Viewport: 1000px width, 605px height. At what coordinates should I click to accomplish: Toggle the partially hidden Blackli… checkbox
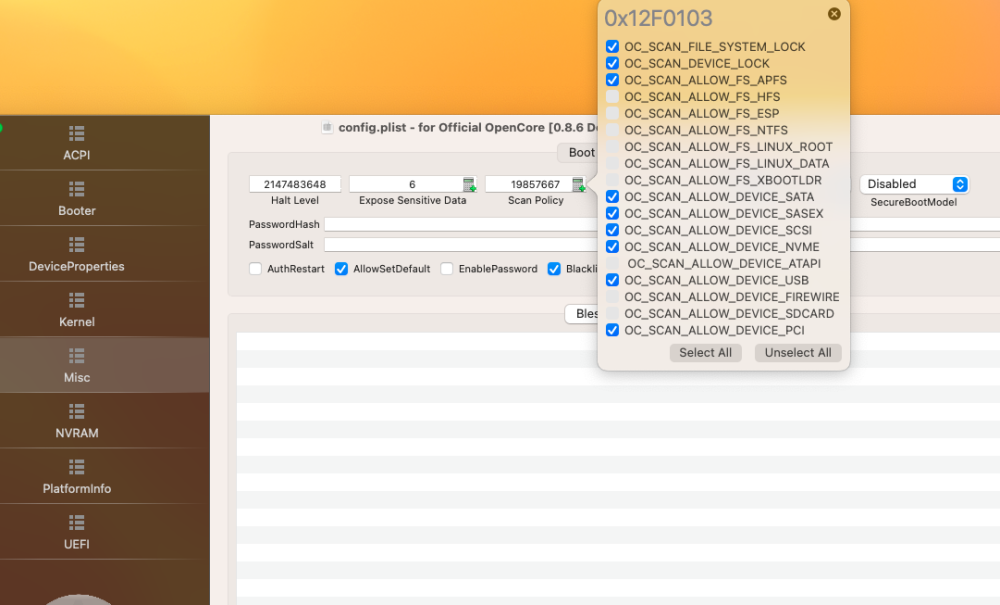pyautogui.click(x=554, y=268)
